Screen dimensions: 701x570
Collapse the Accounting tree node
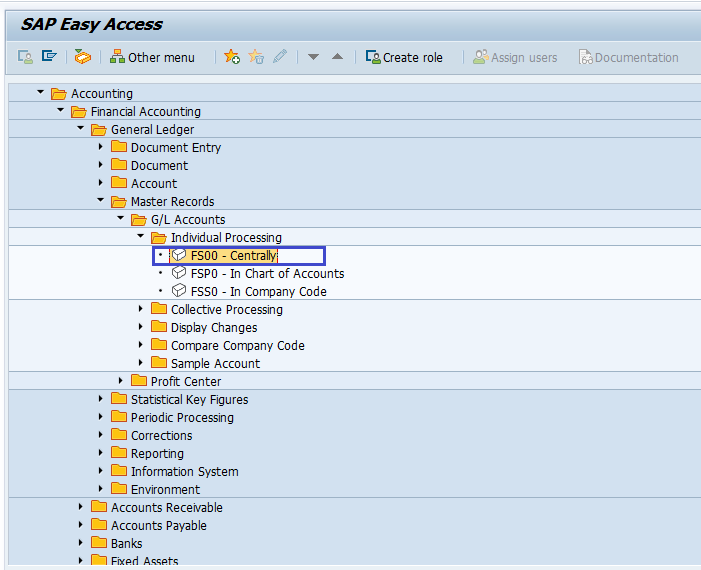[x=41, y=92]
